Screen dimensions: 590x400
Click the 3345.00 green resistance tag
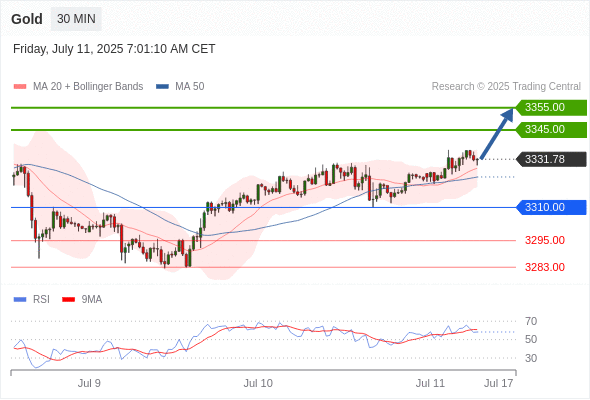point(551,129)
